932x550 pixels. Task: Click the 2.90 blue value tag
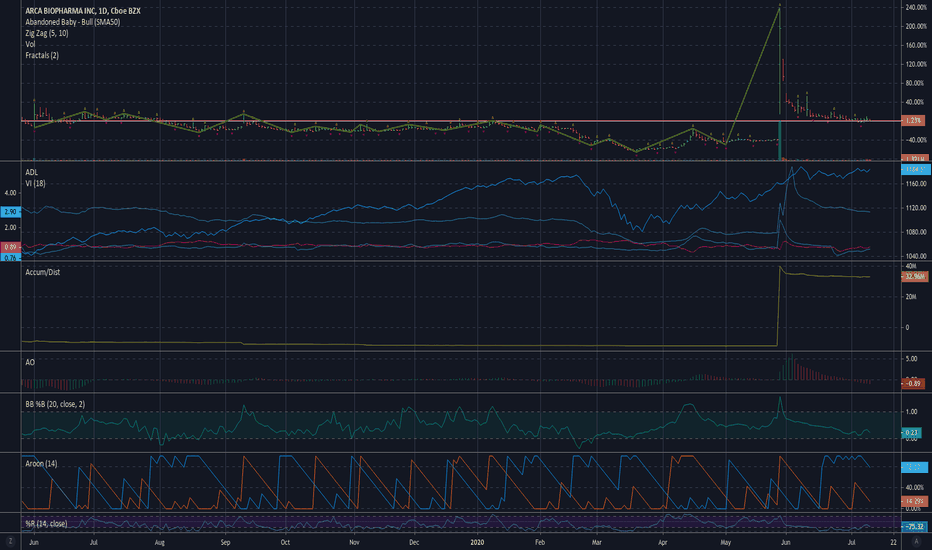pos(11,212)
